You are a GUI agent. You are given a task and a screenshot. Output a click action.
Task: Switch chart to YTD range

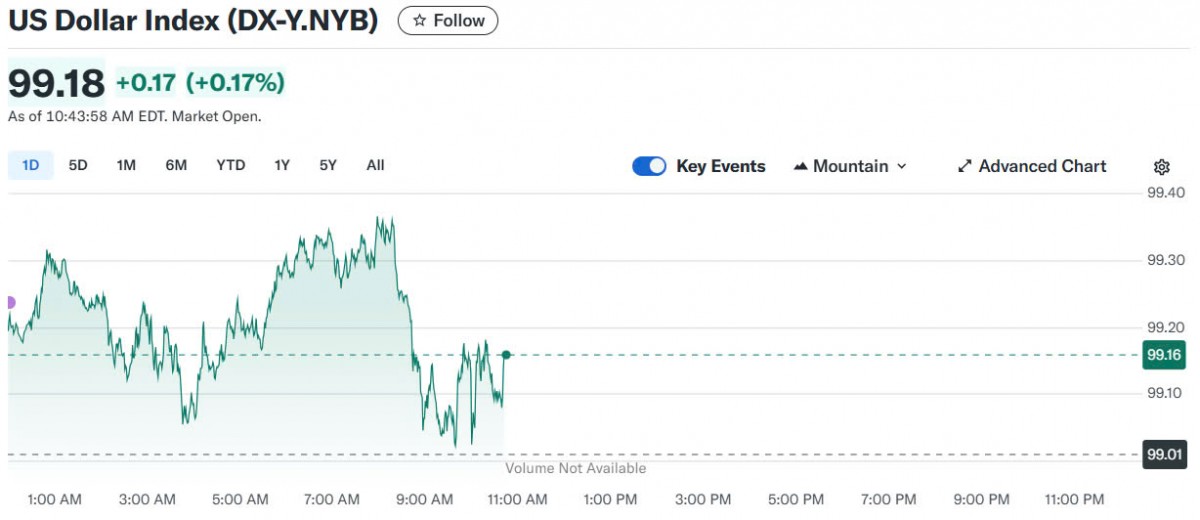[x=230, y=166]
